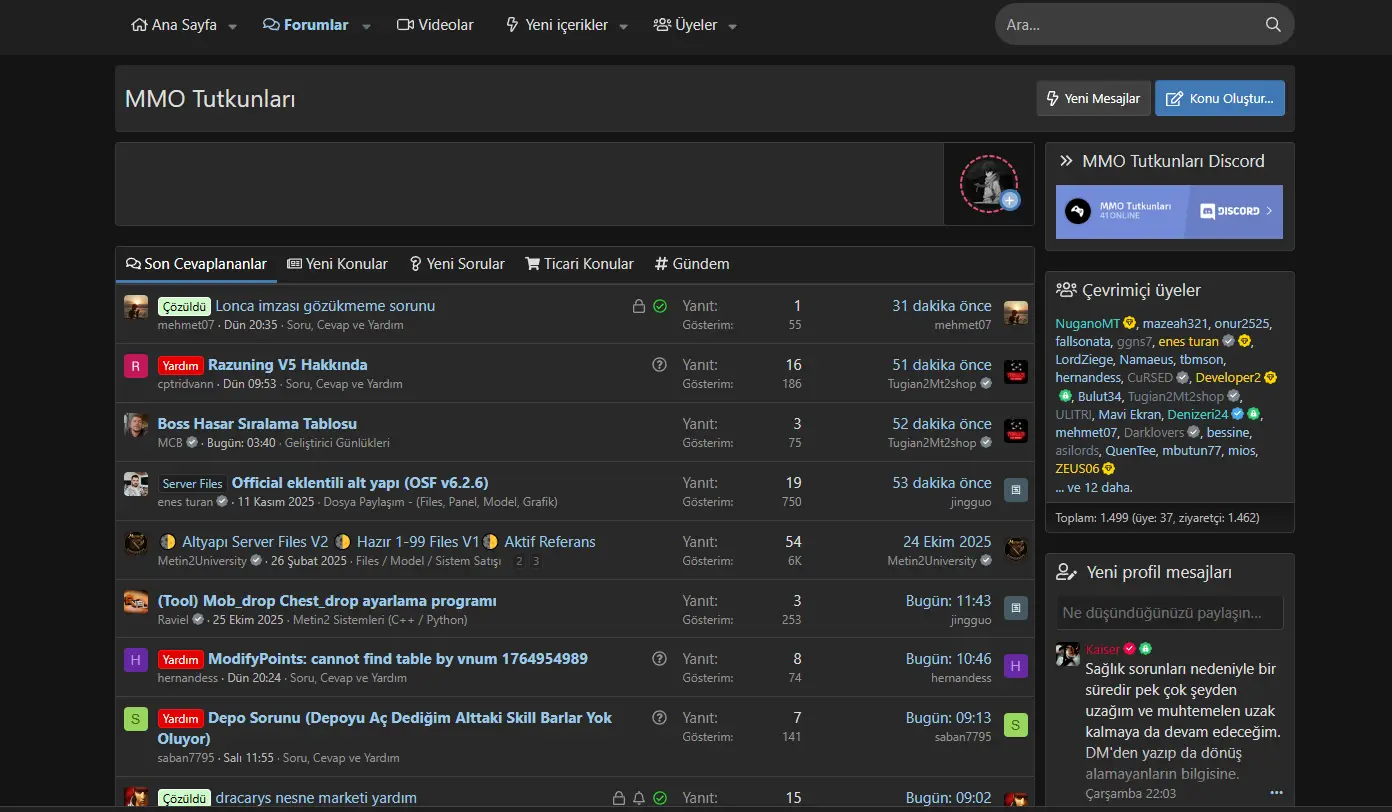Expand the Ana Sayfa dropdown arrow

coord(233,26)
